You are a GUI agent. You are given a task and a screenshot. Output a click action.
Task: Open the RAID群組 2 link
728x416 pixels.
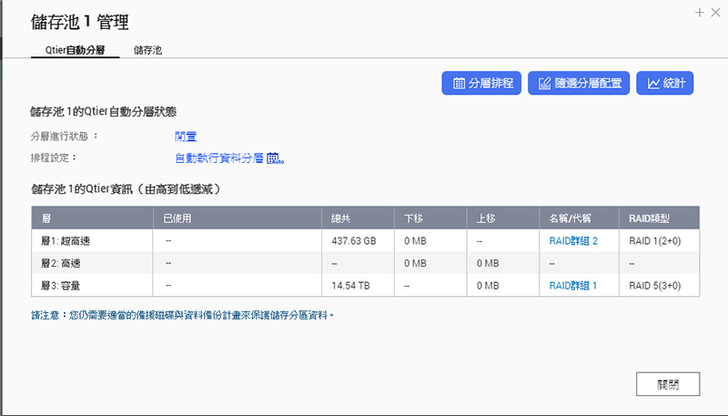pyautogui.click(x=573, y=241)
